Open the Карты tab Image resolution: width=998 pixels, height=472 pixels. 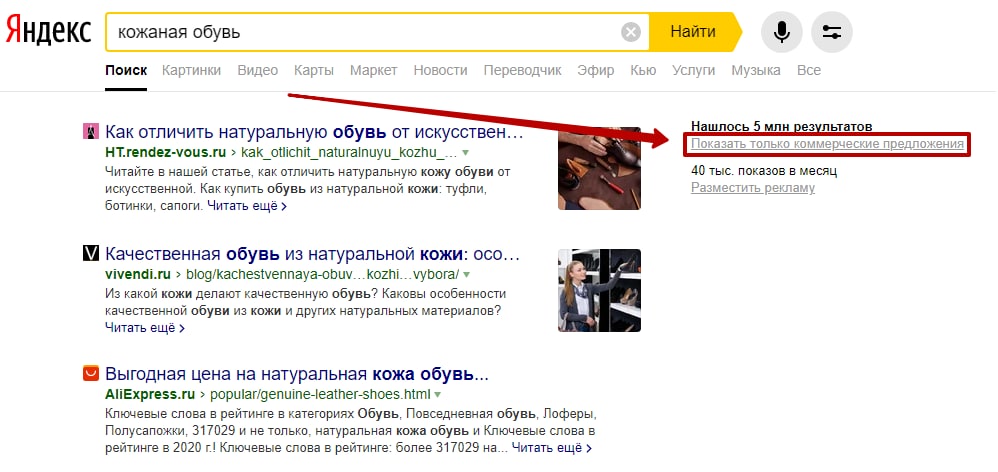click(x=314, y=70)
